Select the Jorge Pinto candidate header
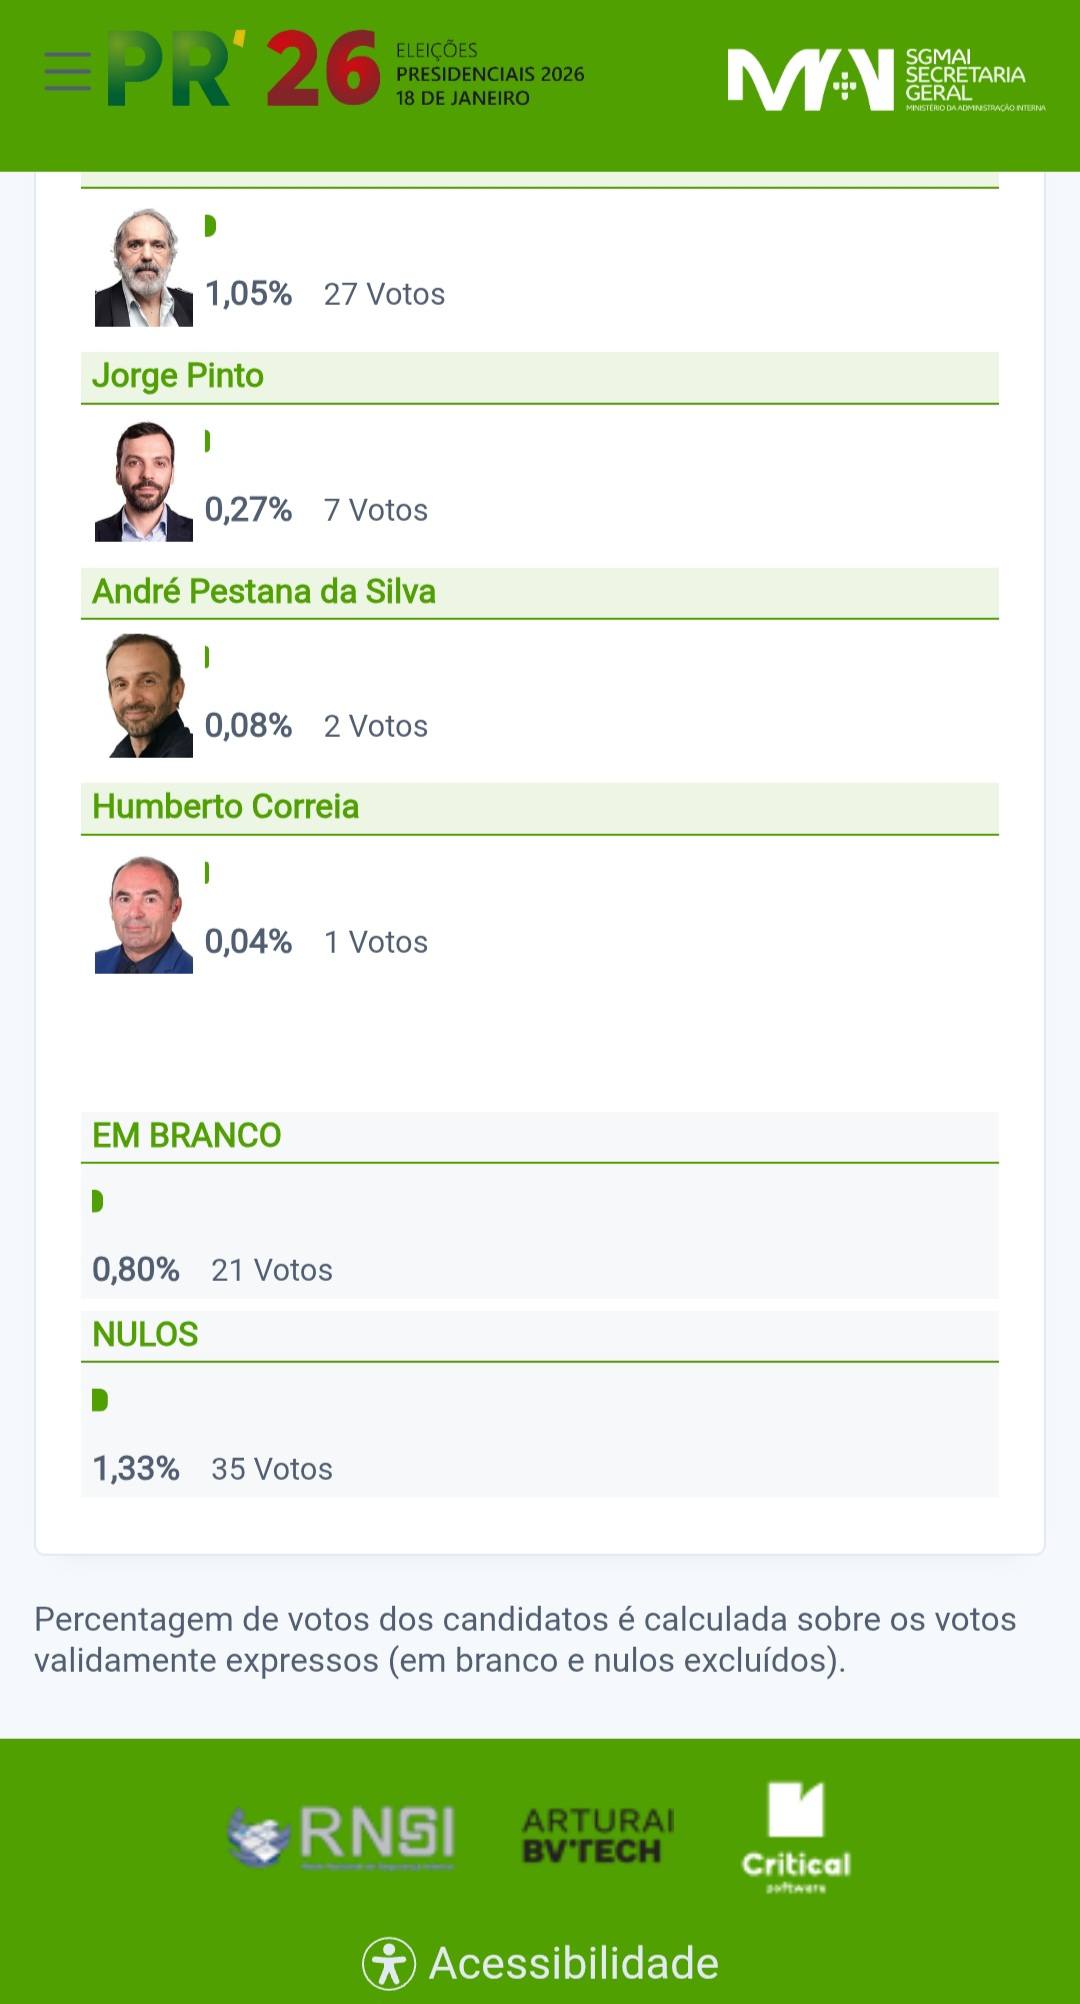 point(178,376)
